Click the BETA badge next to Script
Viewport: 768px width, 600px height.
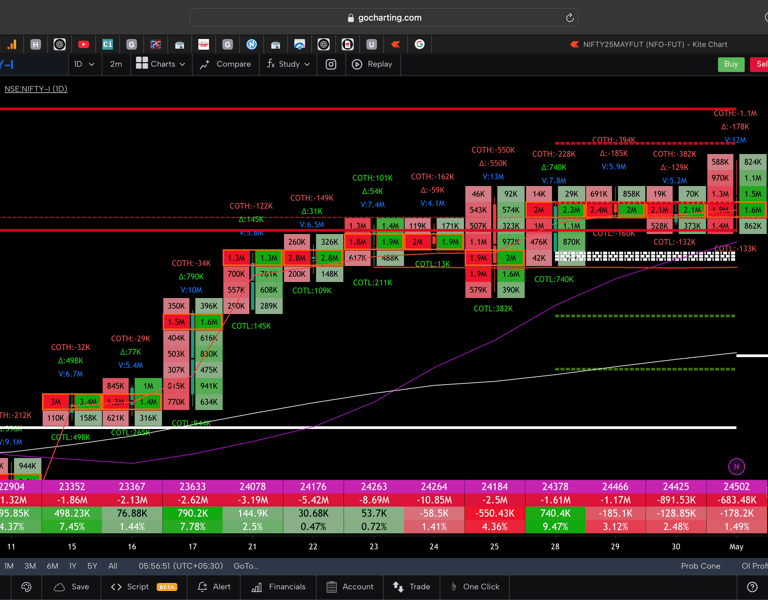[167, 587]
